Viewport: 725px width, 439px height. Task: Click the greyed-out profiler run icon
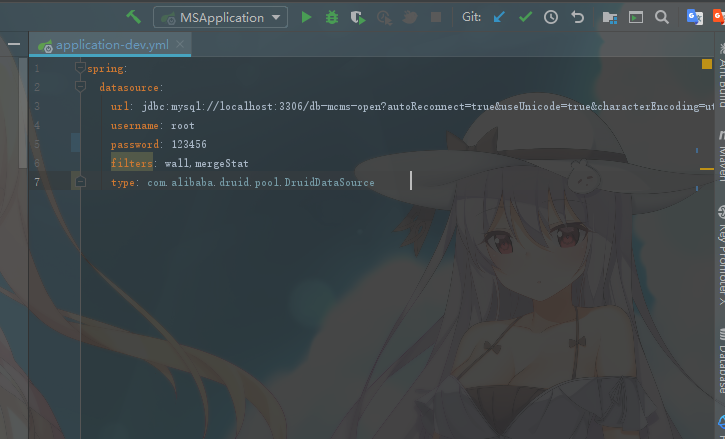(x=384, y=18)
